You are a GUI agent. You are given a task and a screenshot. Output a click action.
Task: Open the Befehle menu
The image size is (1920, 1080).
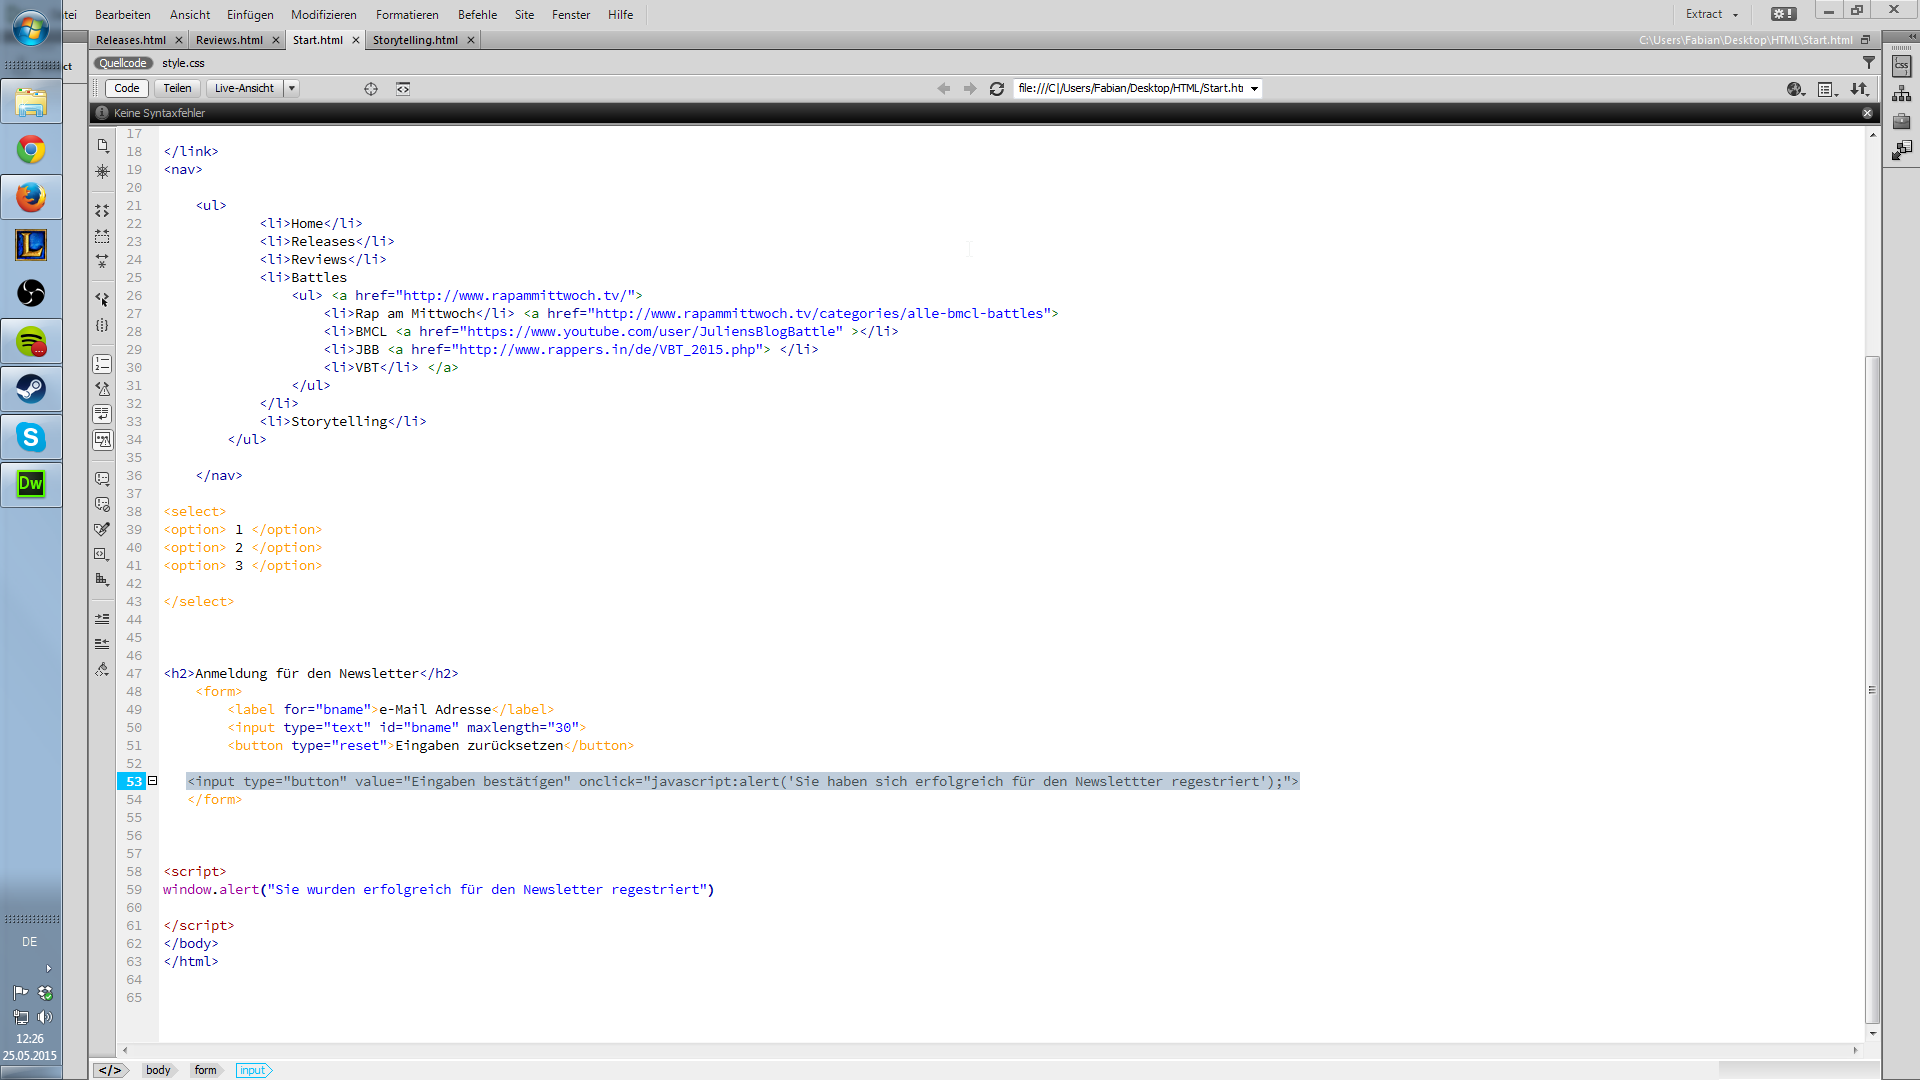[x=477, y=15]
